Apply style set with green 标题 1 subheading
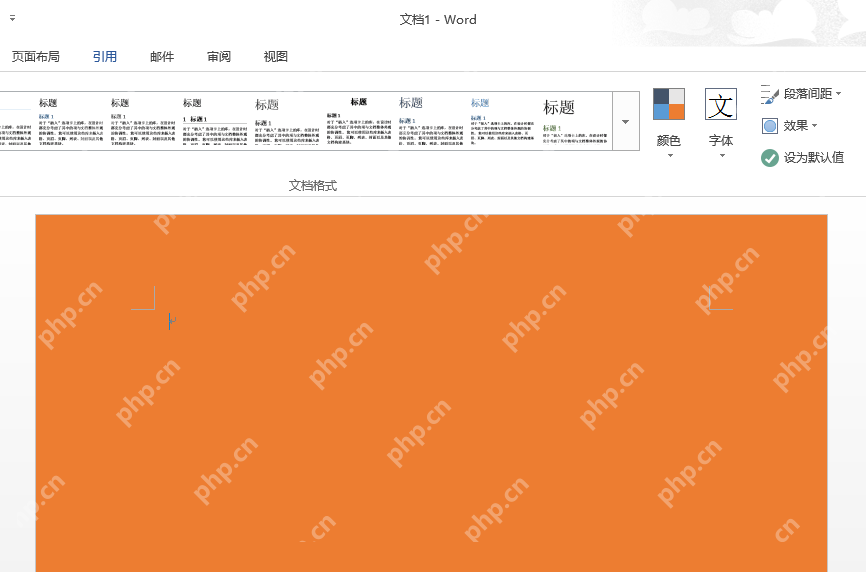Screen dimensions: 866x572 pyautogui.click(x=575, y=121)
